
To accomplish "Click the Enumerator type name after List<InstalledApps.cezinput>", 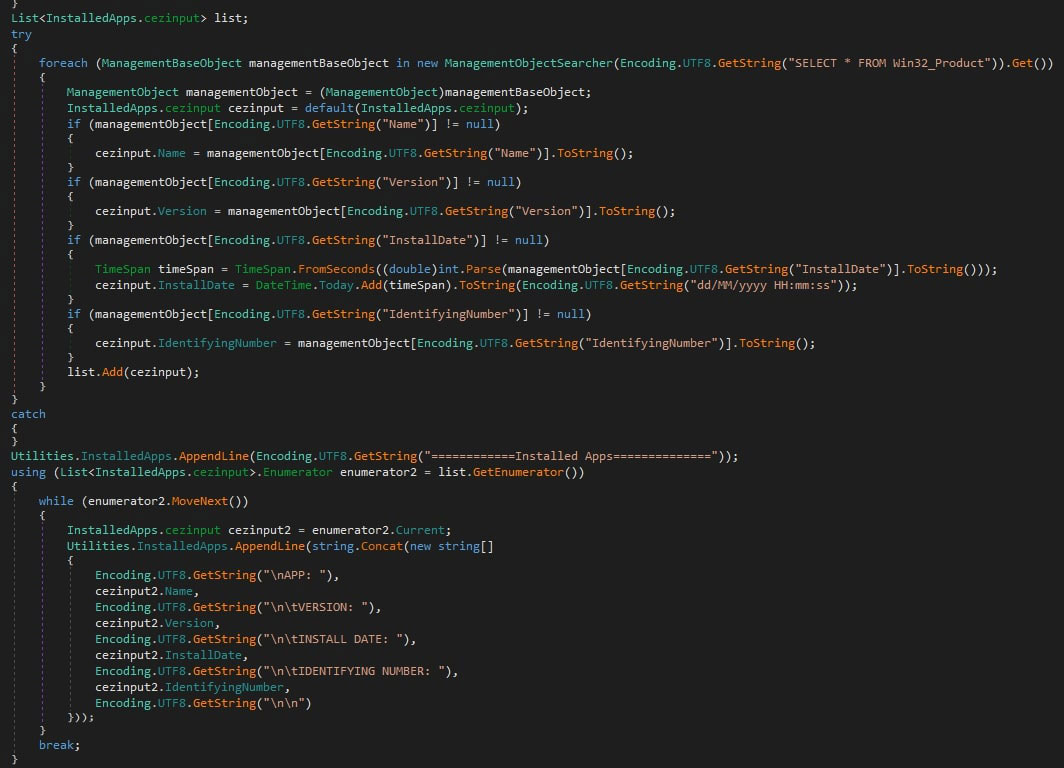I will [298, 472].
